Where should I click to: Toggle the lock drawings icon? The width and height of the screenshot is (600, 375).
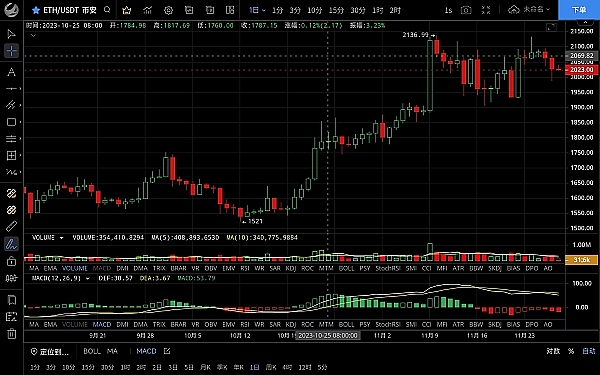pos(11,261)
